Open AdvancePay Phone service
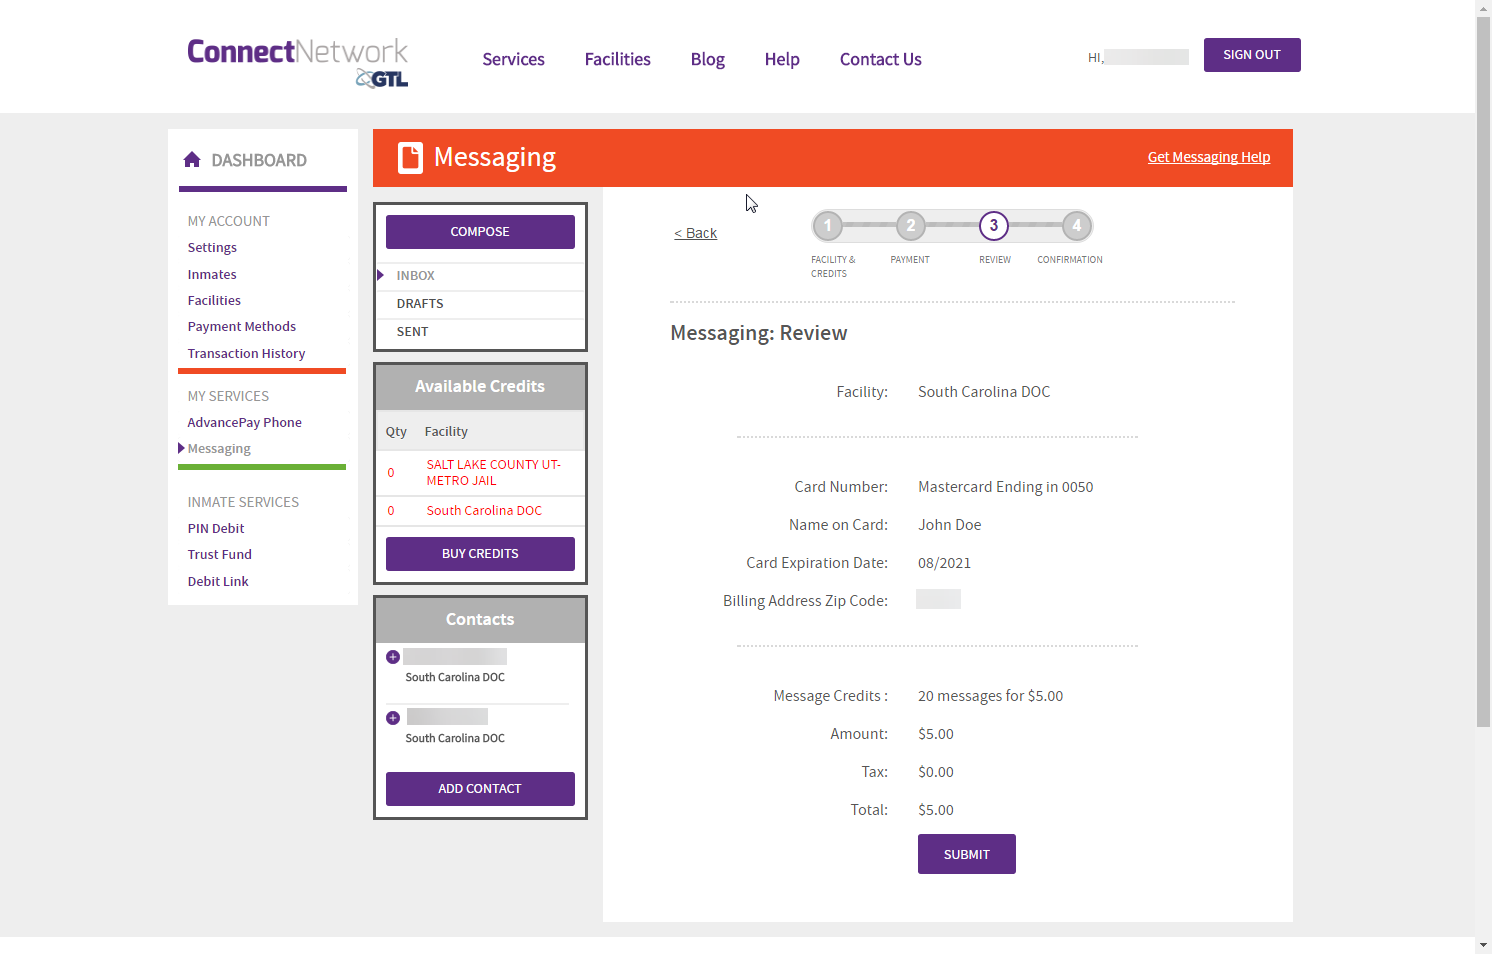This screenshot has width=1492, height=954. [x=244, y=423]
